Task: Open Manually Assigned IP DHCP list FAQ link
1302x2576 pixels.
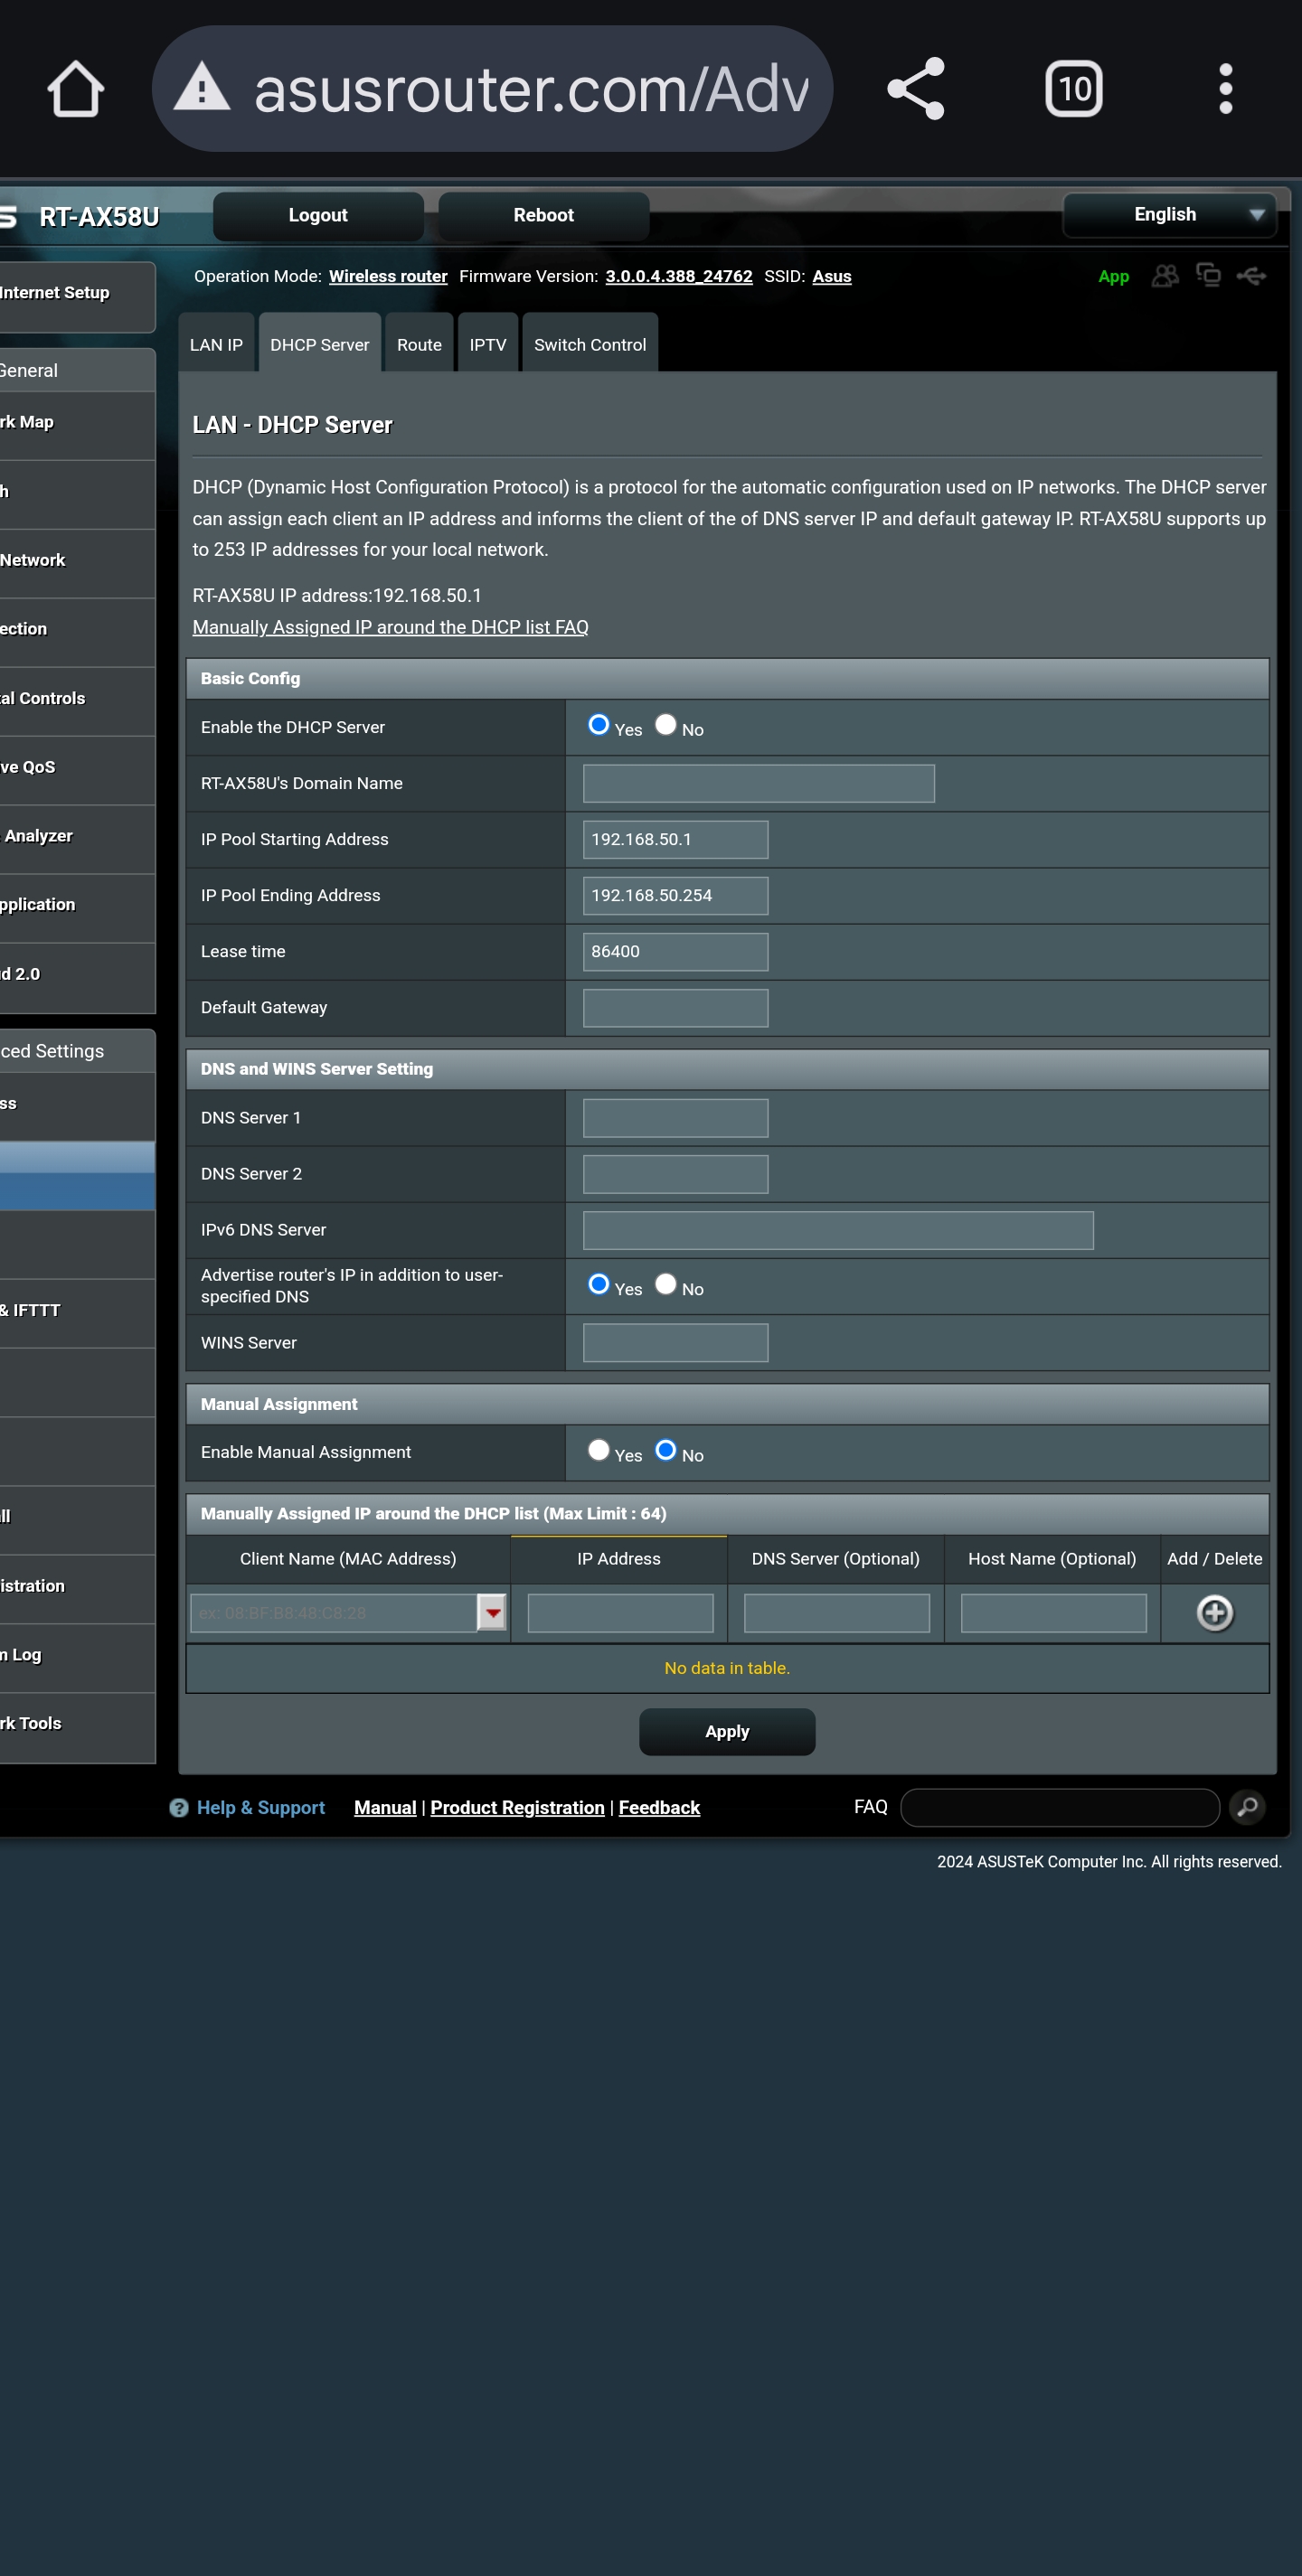Action: click(390, 627)
